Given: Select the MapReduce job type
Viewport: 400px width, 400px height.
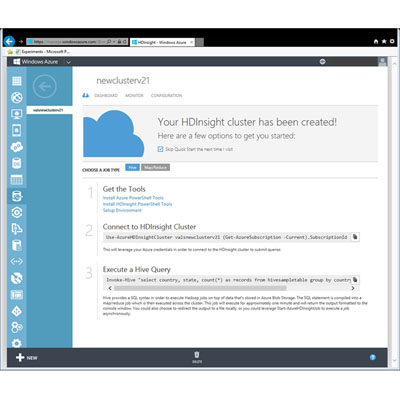Looking at the screenshot, I should pyautogui.click(x=155, y=167).
